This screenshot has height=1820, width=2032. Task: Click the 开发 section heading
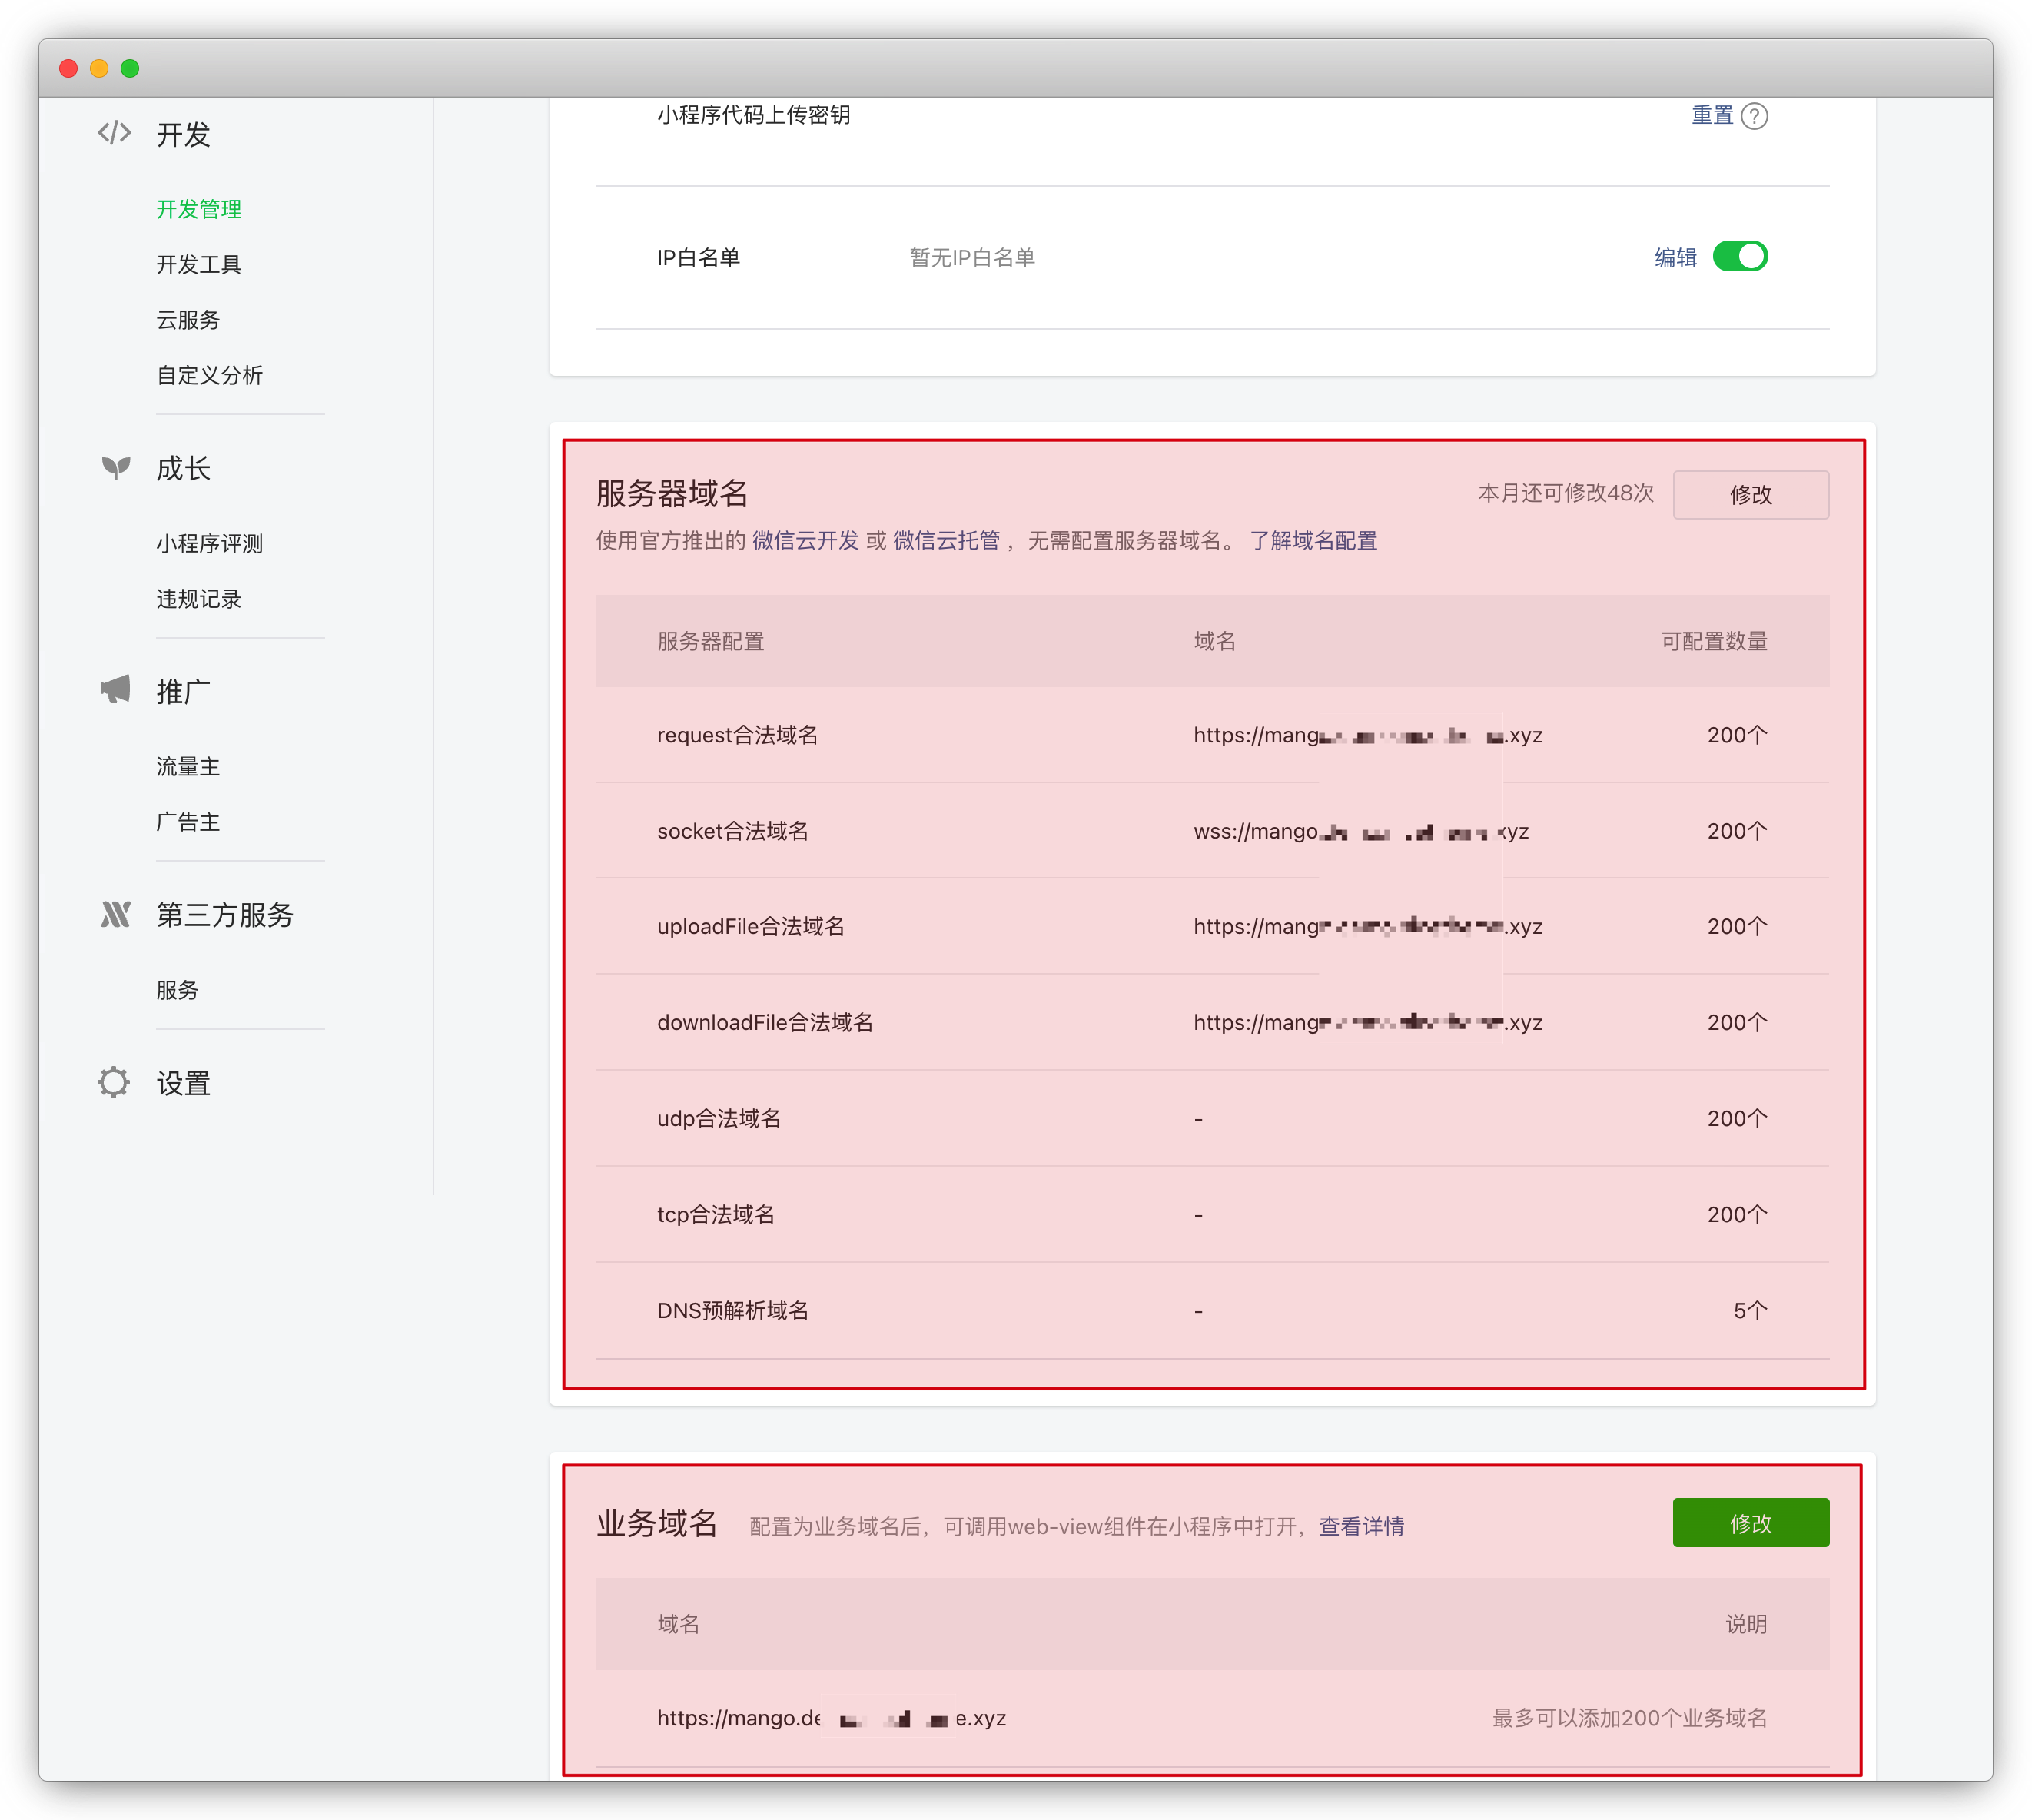pos(183,134)
